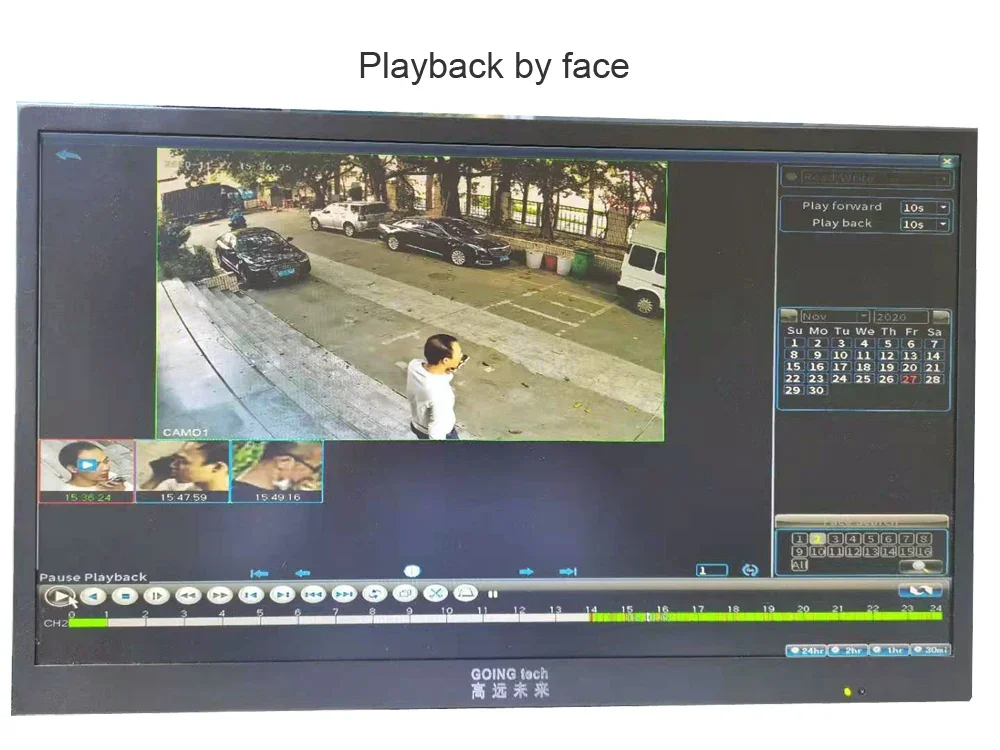1000x750 pixels.
Task: Open the Play forward 10s dropdown
Action: point(925,208)
